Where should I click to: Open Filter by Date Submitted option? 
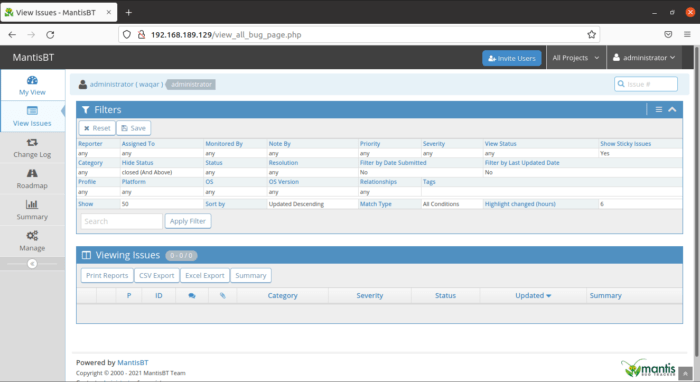click(x=393, y=163)
